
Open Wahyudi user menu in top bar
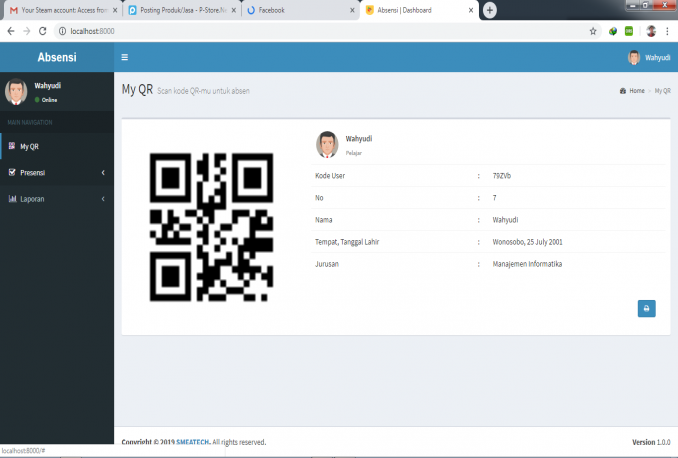tap(649, 57)
